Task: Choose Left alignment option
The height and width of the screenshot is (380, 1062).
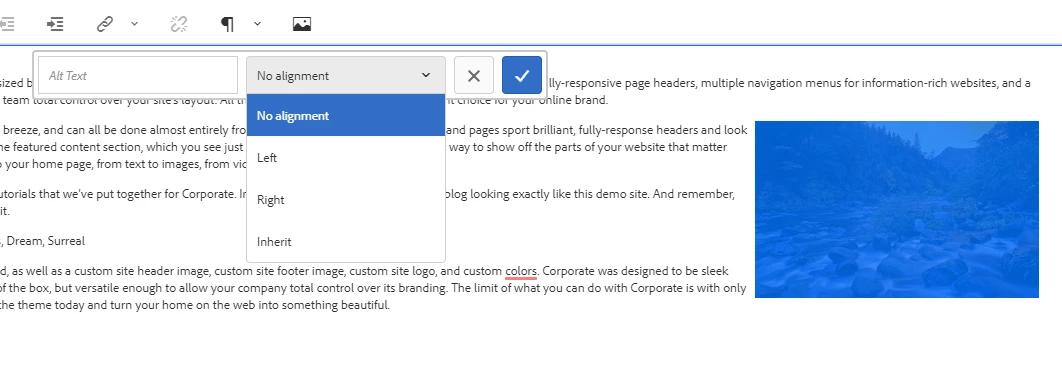Action: tap(345, 157)
